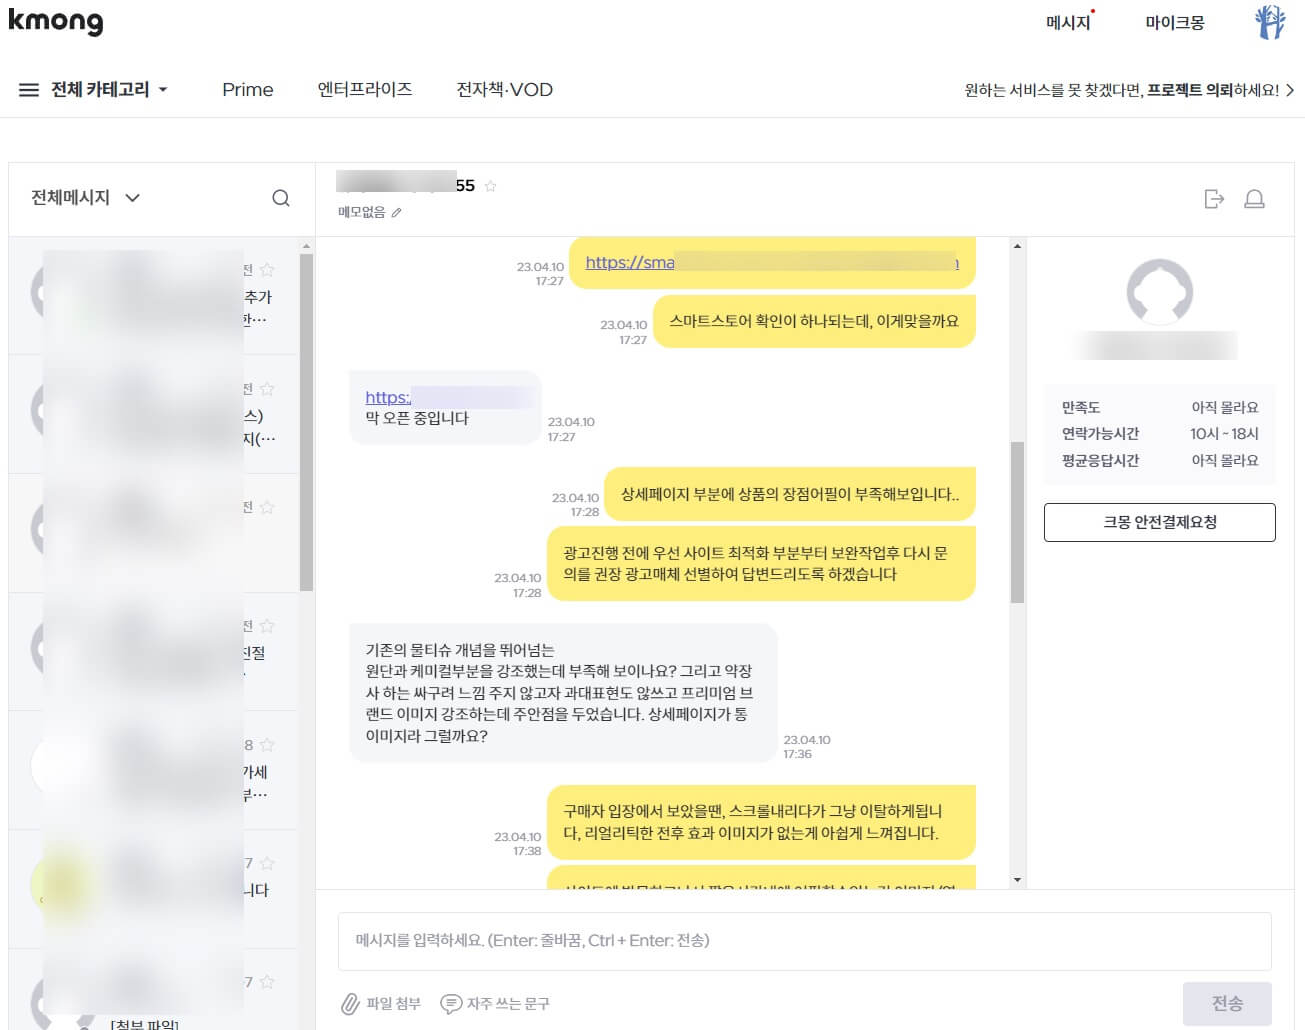Image resolution: width=1305 pixels, height=1030 pixels.
Task: Toggle the favorite star beside the chat partner's name
Action: click(490, 186)
